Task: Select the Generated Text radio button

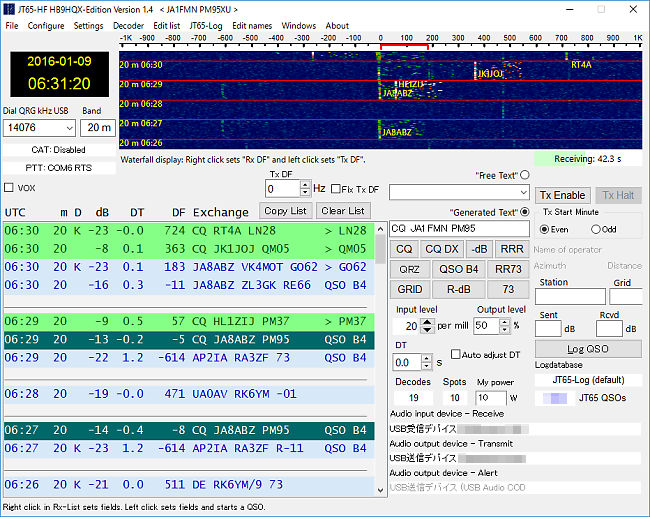Action: pos(525,212)
